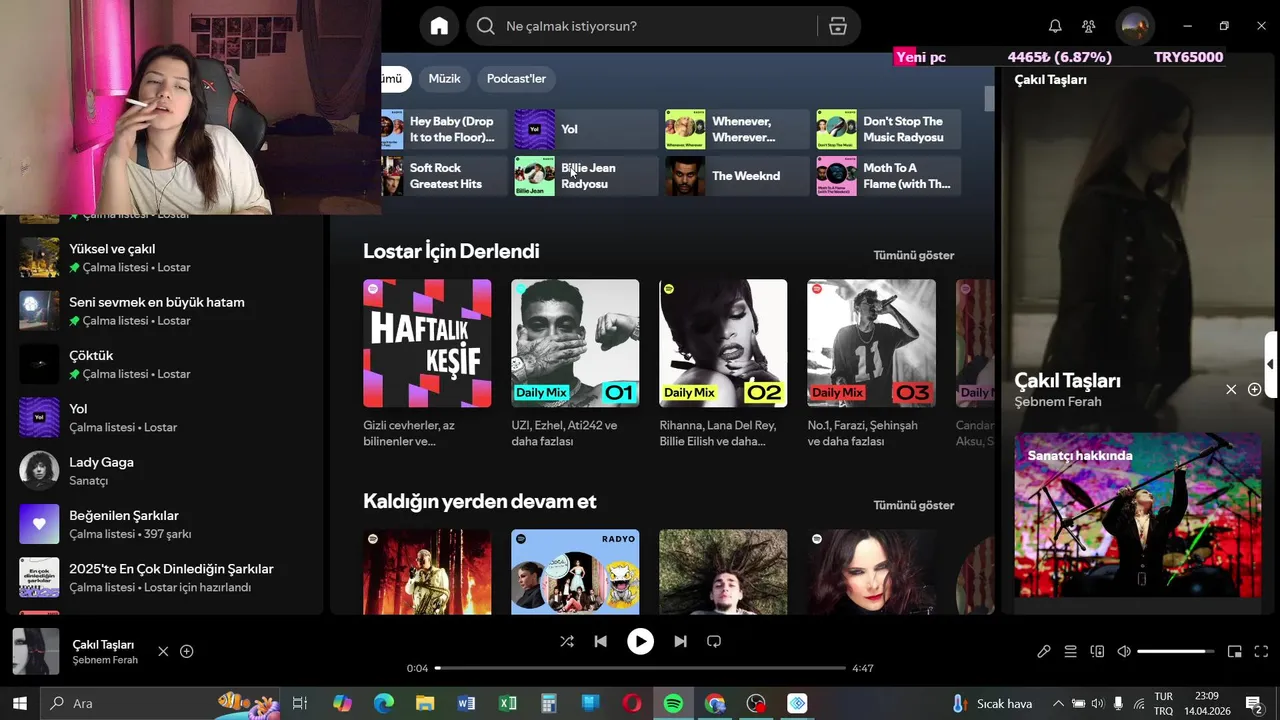Switch to full screen player icon

[1262, 651]
